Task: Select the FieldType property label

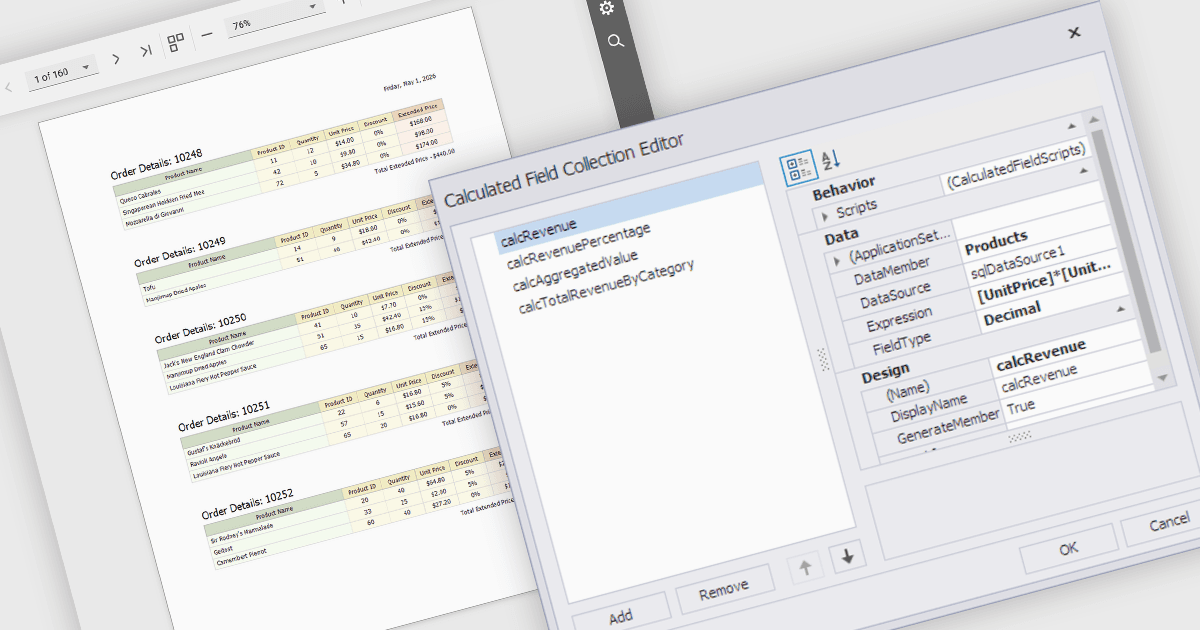Action: point(901,346)
